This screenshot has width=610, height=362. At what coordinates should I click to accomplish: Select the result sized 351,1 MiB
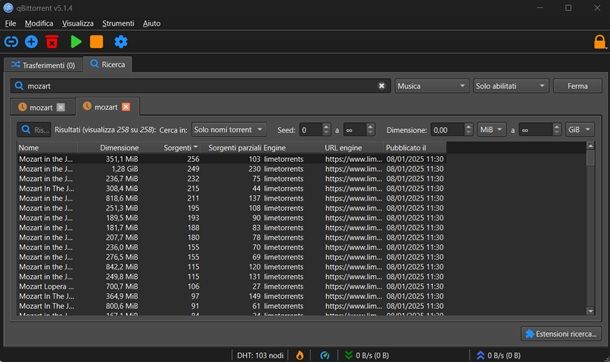point(232,159)
